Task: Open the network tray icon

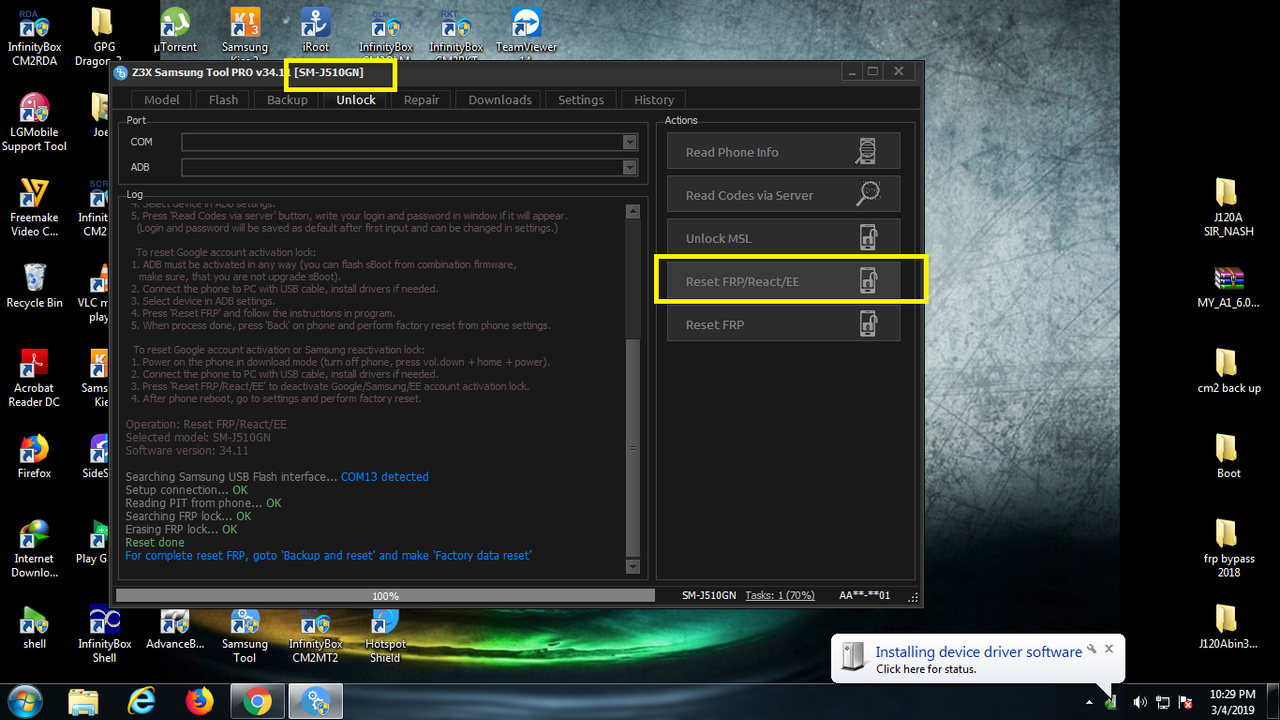Action: 1162,702
